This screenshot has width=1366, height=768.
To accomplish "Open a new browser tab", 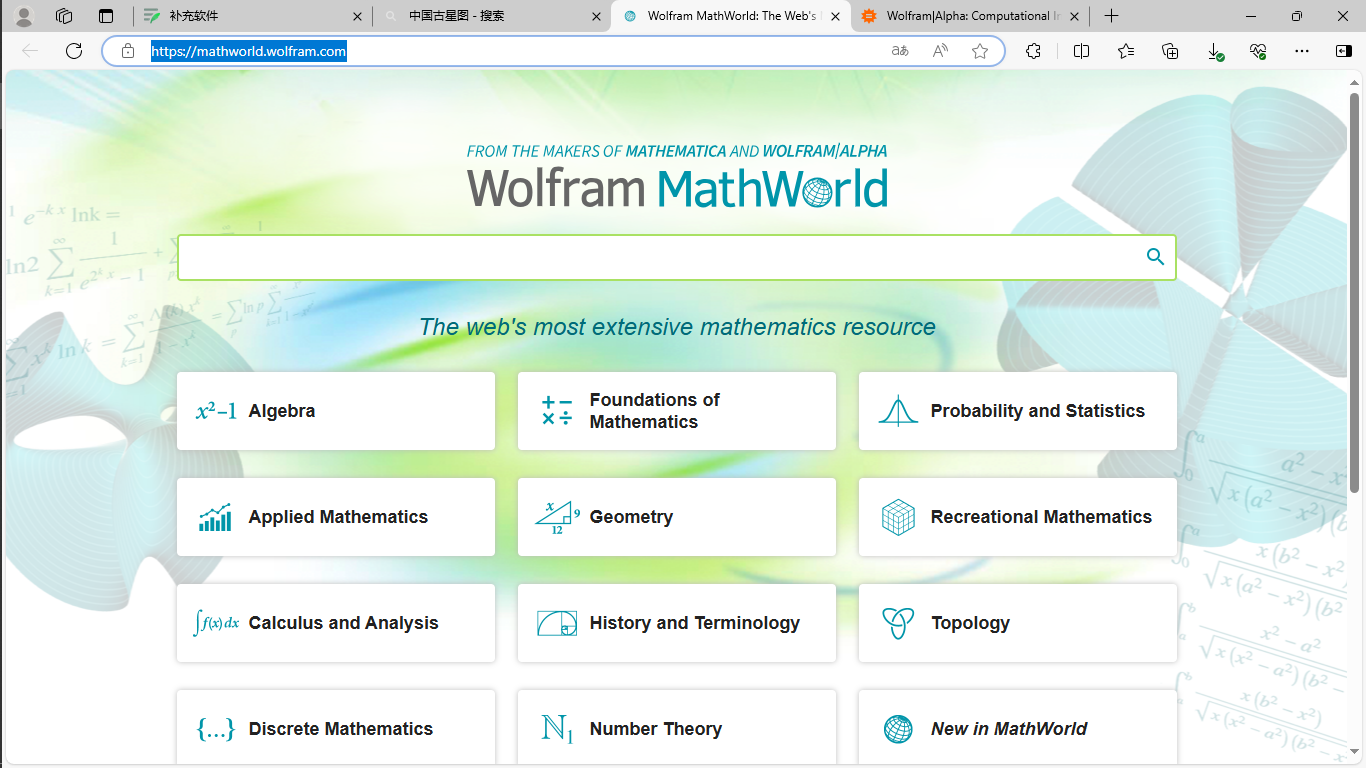I will (x=1111, y=16).
